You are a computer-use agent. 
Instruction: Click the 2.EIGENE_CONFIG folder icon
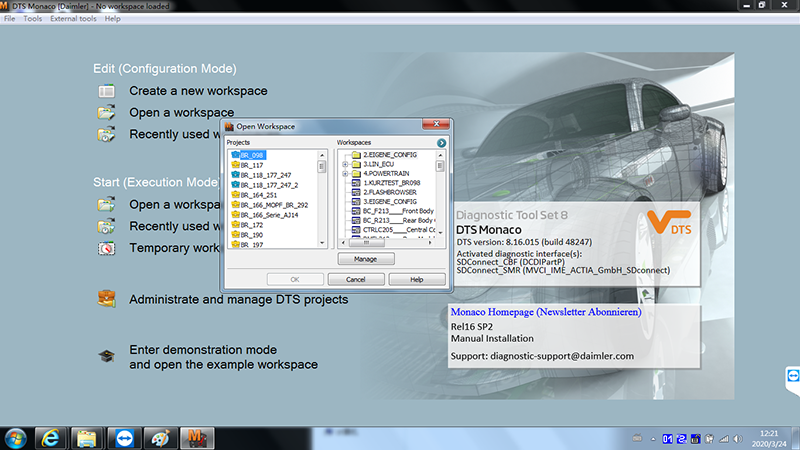point(356,155)
